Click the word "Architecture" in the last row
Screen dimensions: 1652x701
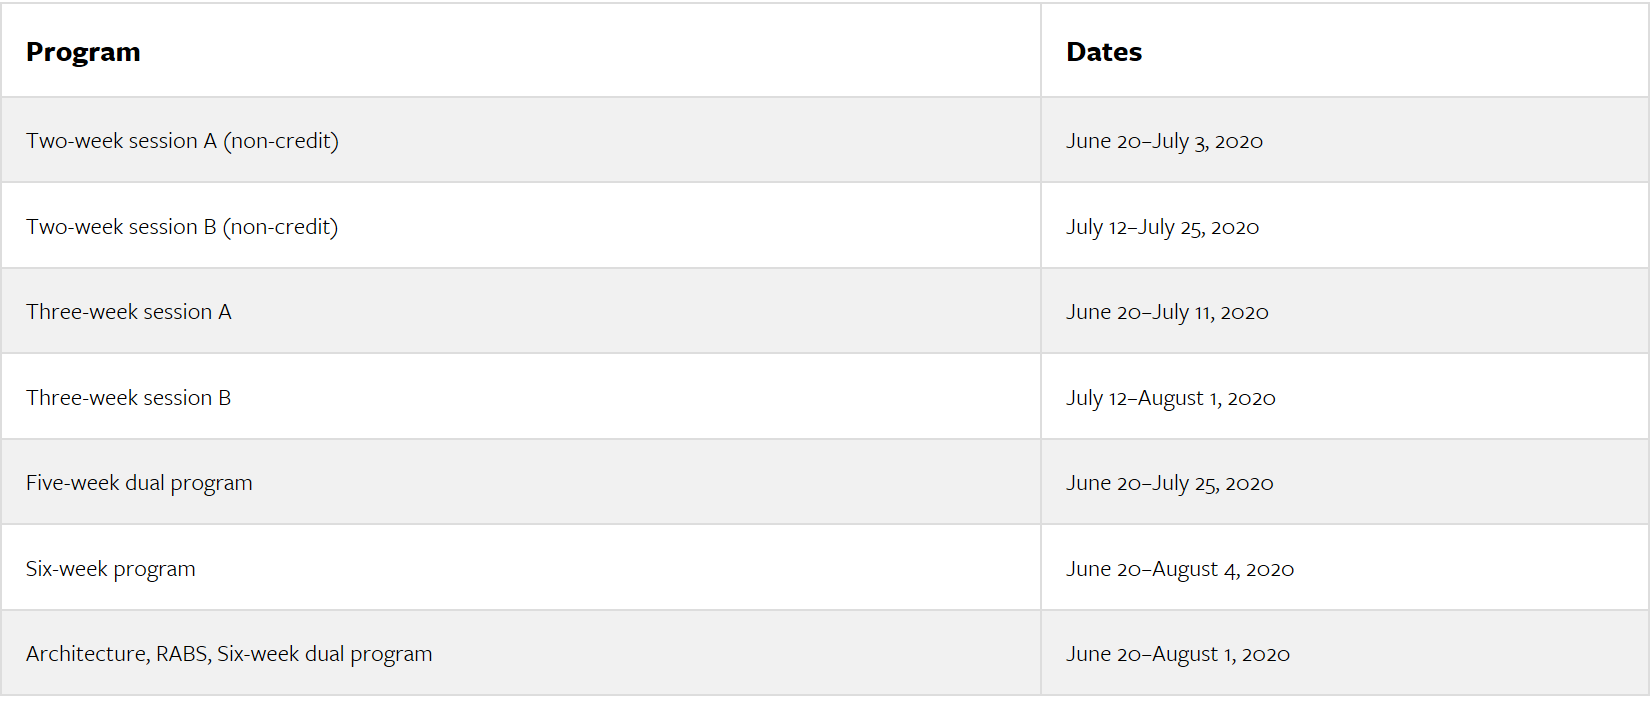tap(87, 654)
